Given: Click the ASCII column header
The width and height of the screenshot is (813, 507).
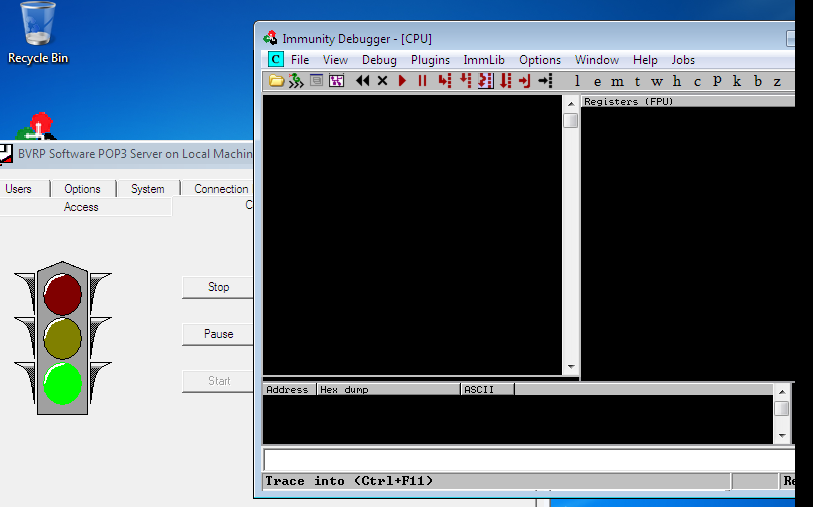Looking at the screenshot, I should tap(487, 389).
